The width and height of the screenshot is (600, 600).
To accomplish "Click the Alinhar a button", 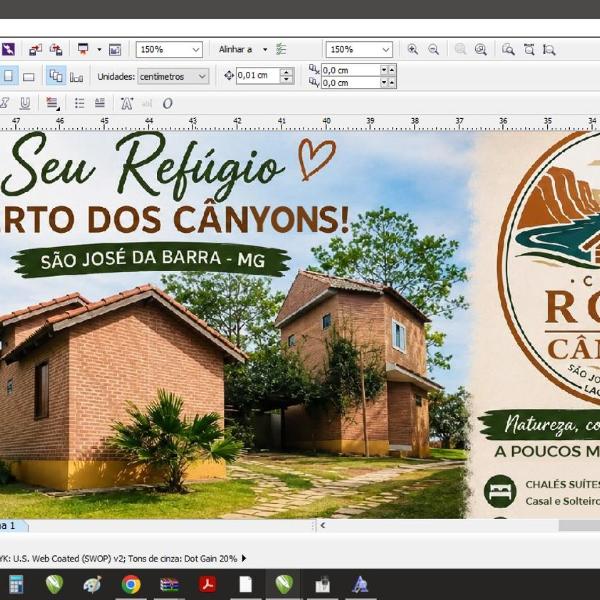I will coord(235,49).
